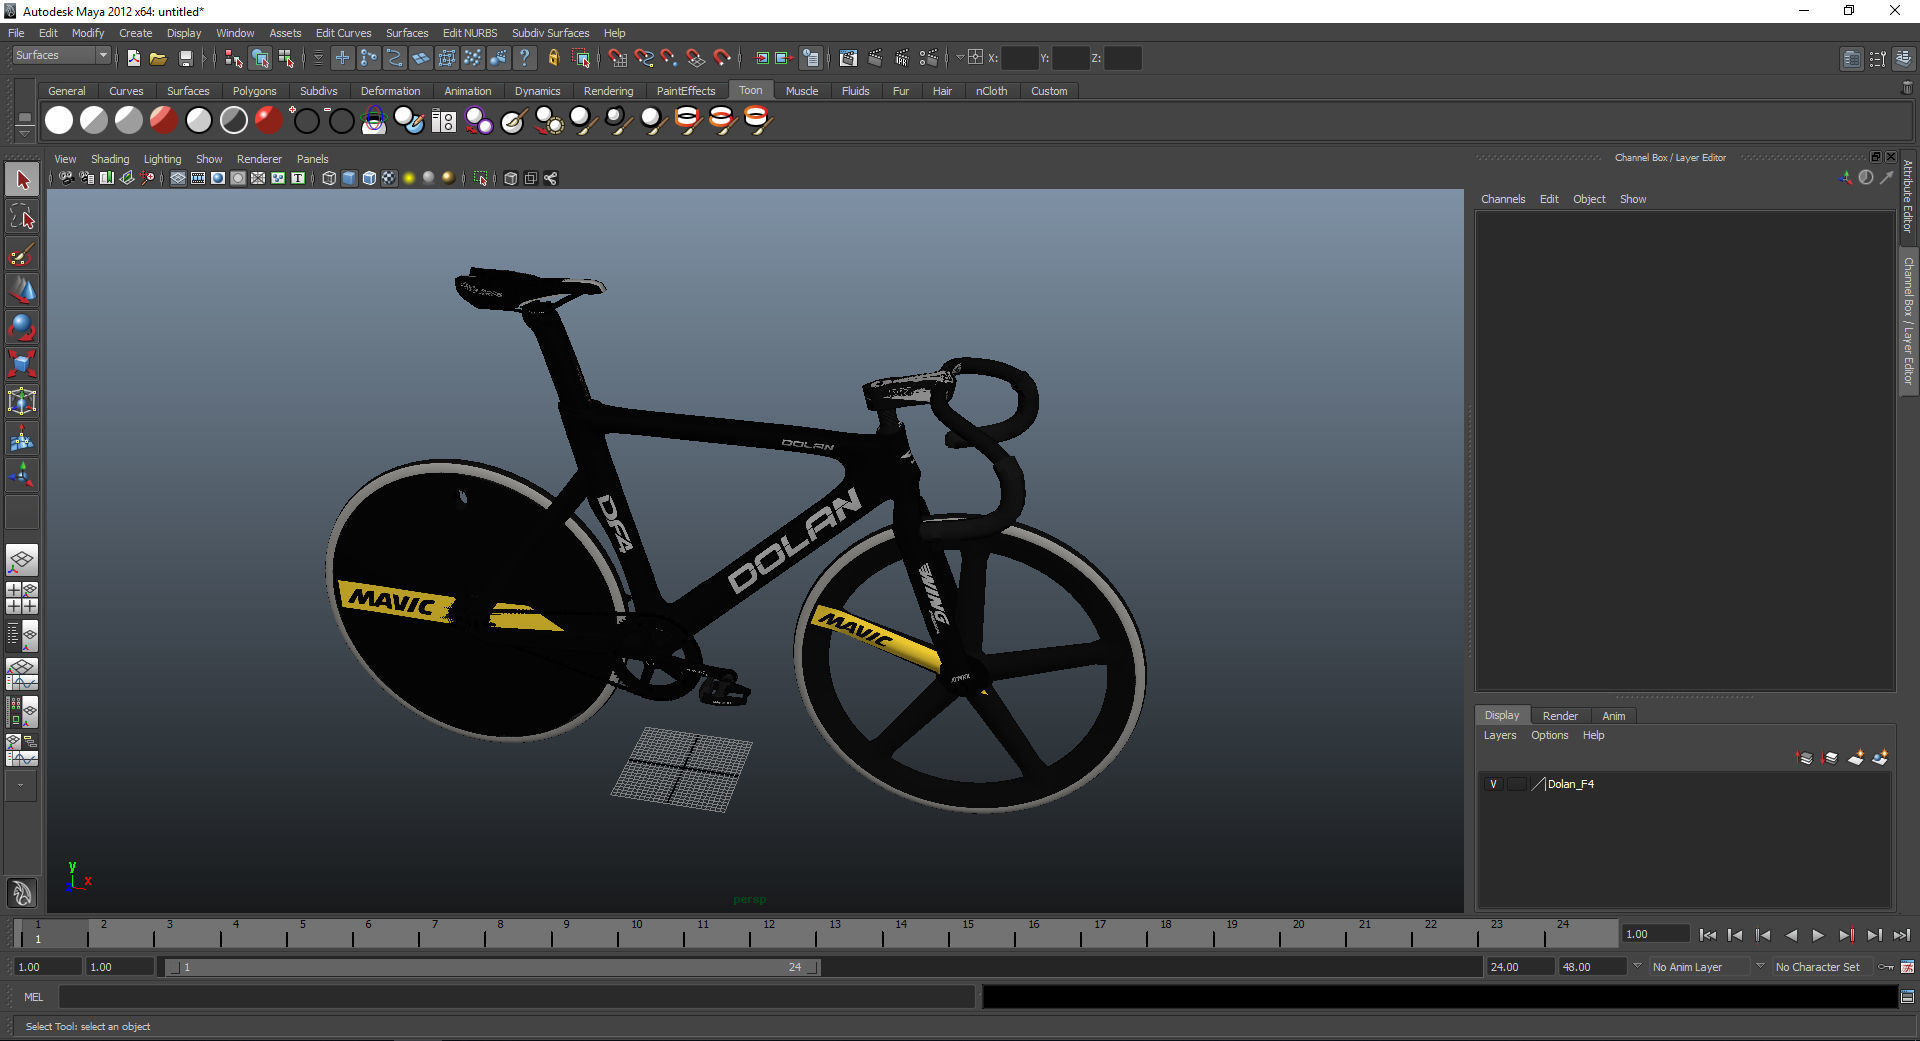
Task: Click frame 12 on the time slider
Action: (x=768, y=934)
